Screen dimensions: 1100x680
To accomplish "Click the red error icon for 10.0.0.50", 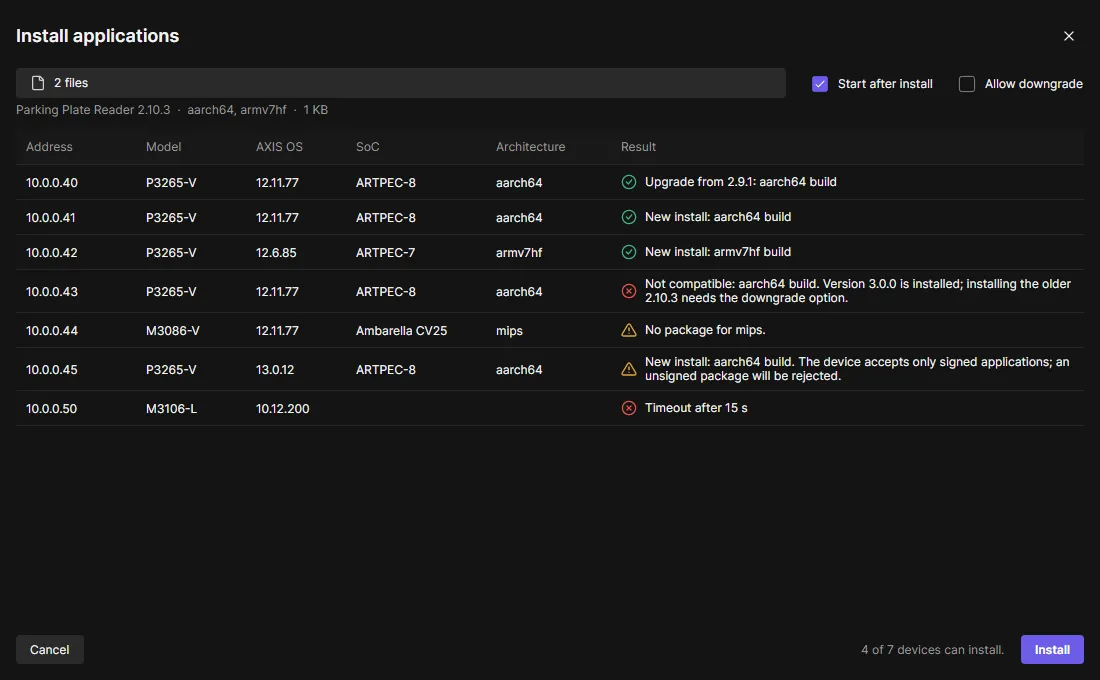I will [629, 408].
